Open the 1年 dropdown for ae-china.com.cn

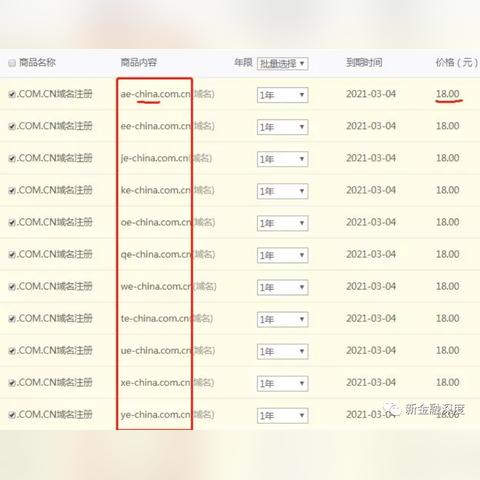(283, 95)
